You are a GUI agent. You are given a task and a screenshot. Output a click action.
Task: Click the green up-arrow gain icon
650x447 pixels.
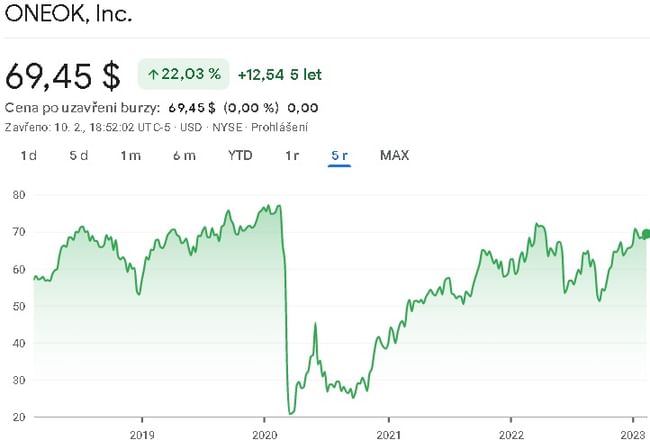click(x=153, y=74)
